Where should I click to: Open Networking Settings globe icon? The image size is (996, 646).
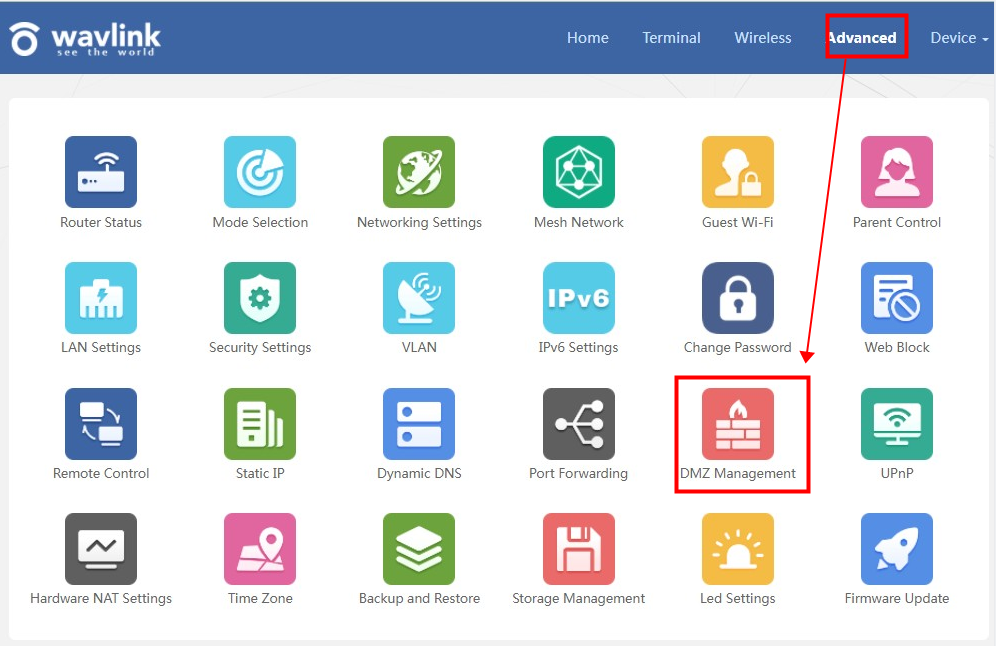[x=419, y=172]
